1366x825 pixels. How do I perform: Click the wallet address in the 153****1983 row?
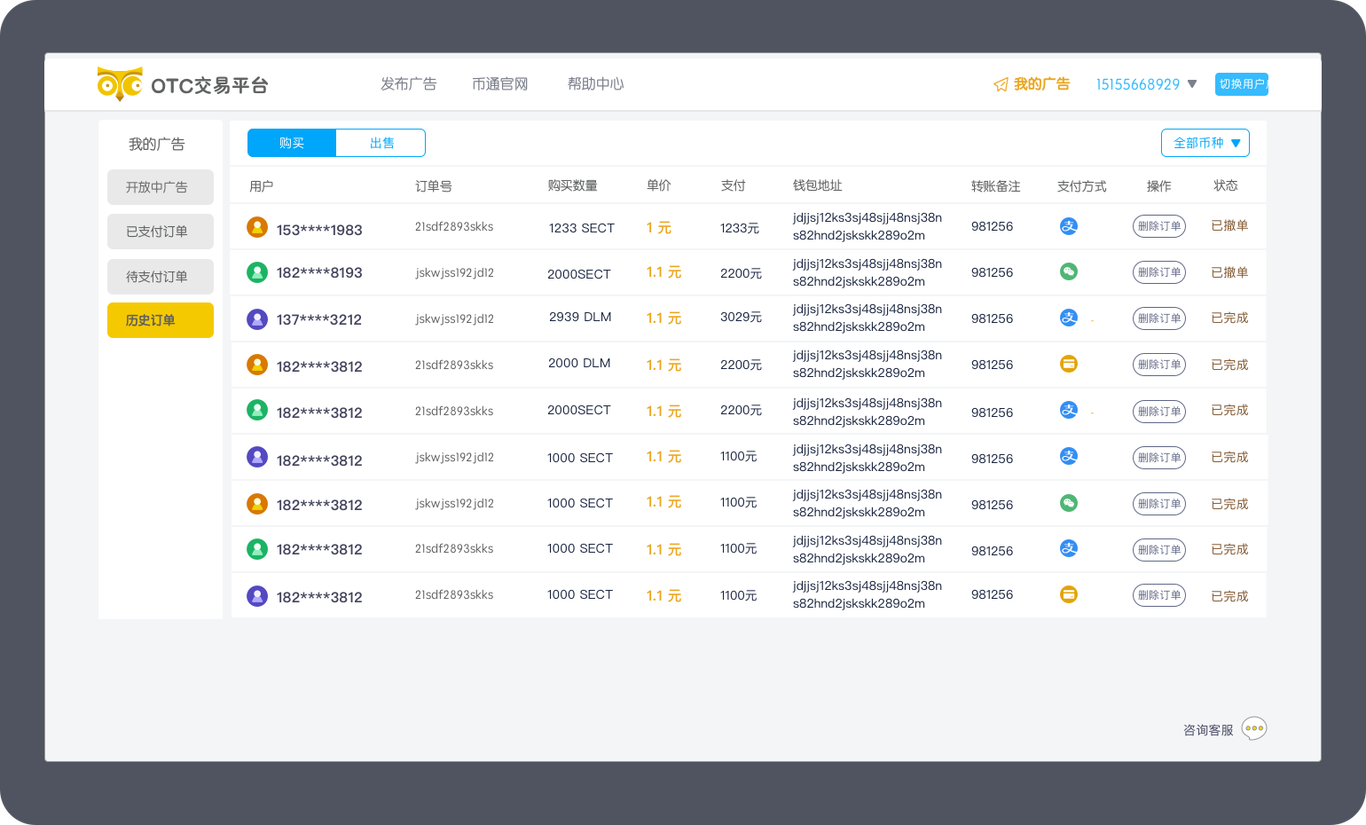tap(867, 226)
